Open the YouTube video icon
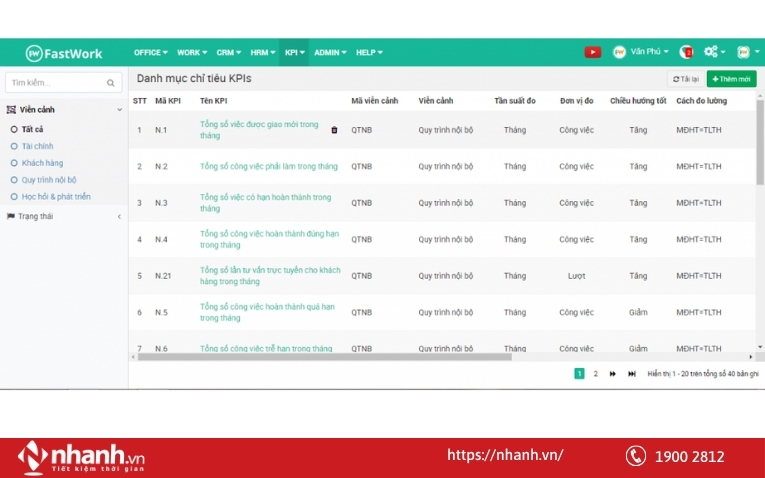765x478 pixels. [592, 52]
